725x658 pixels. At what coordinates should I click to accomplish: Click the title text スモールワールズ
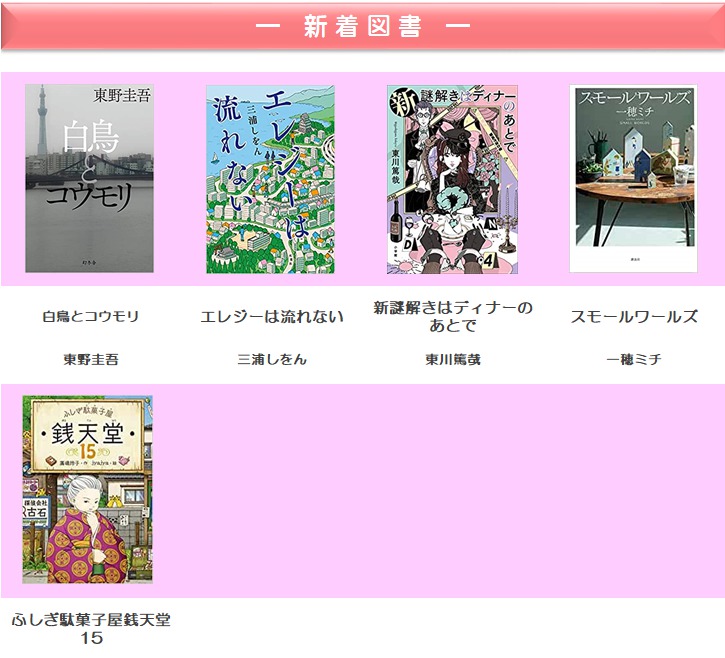point(634,317)
